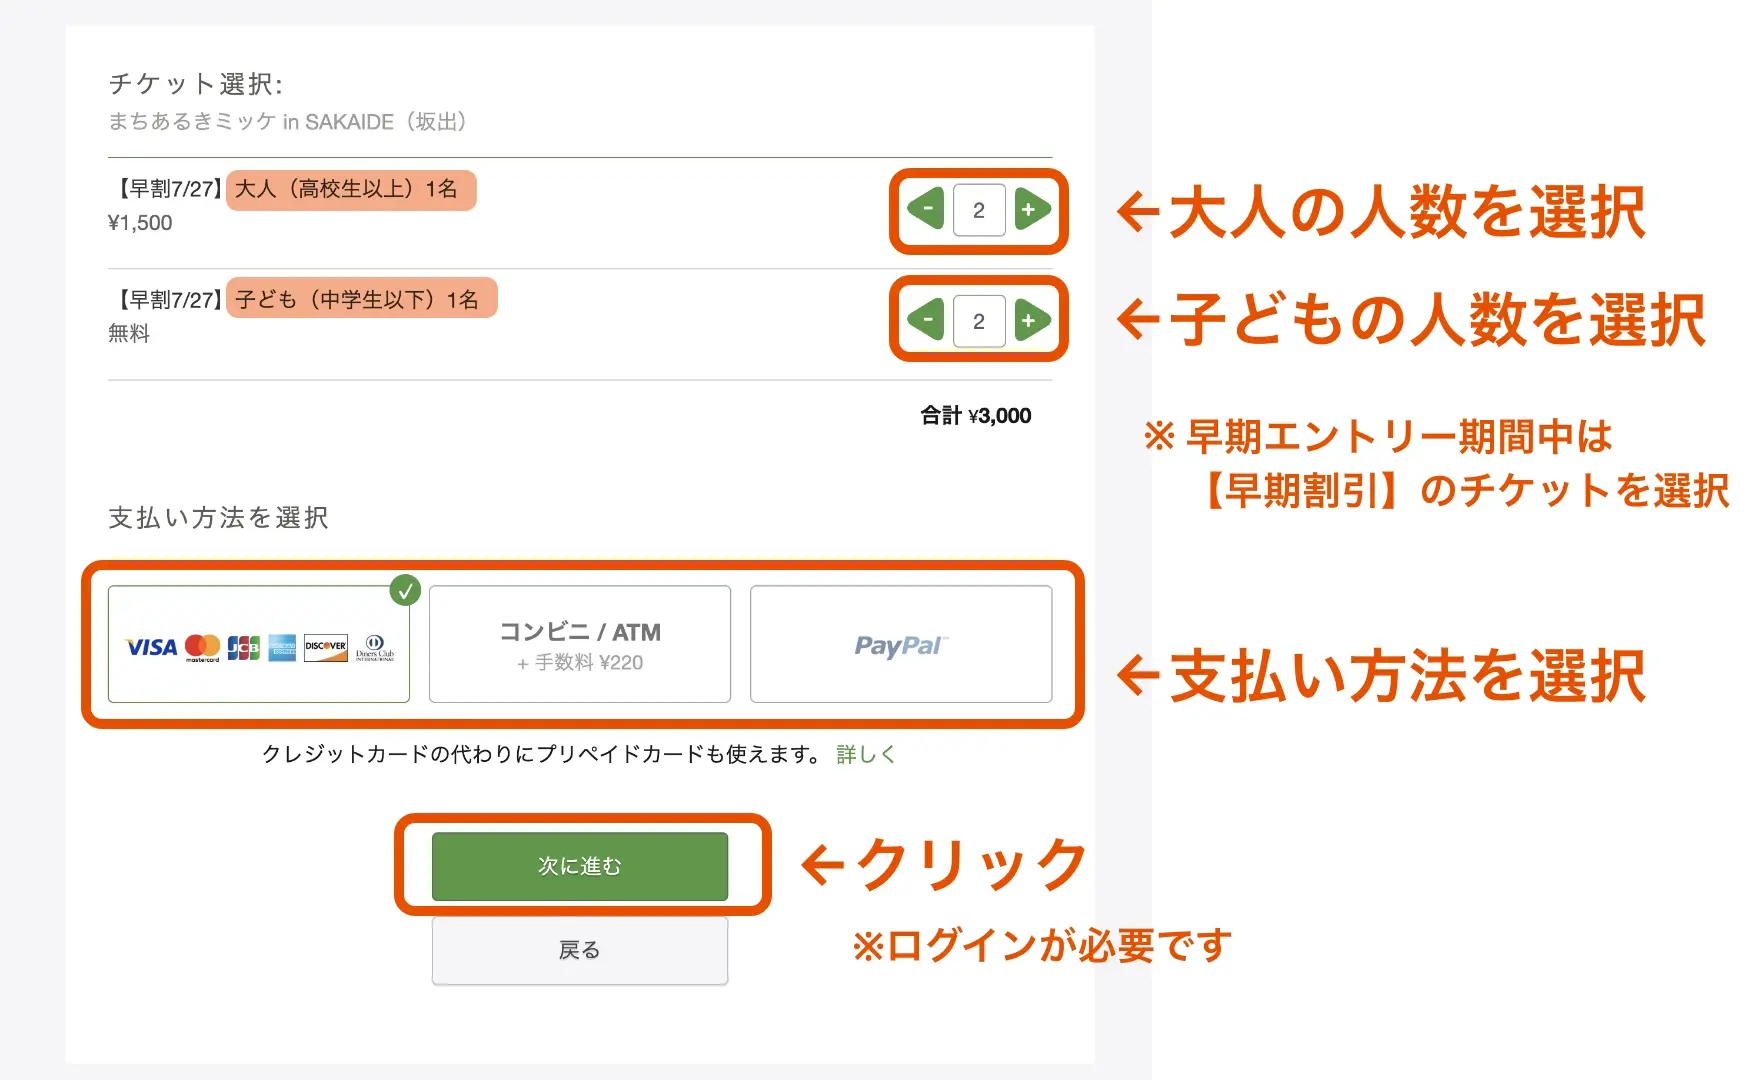Click the Mastercard logo
The height and width of the screenshot is (1080, 1760).
tap(203, 648)
